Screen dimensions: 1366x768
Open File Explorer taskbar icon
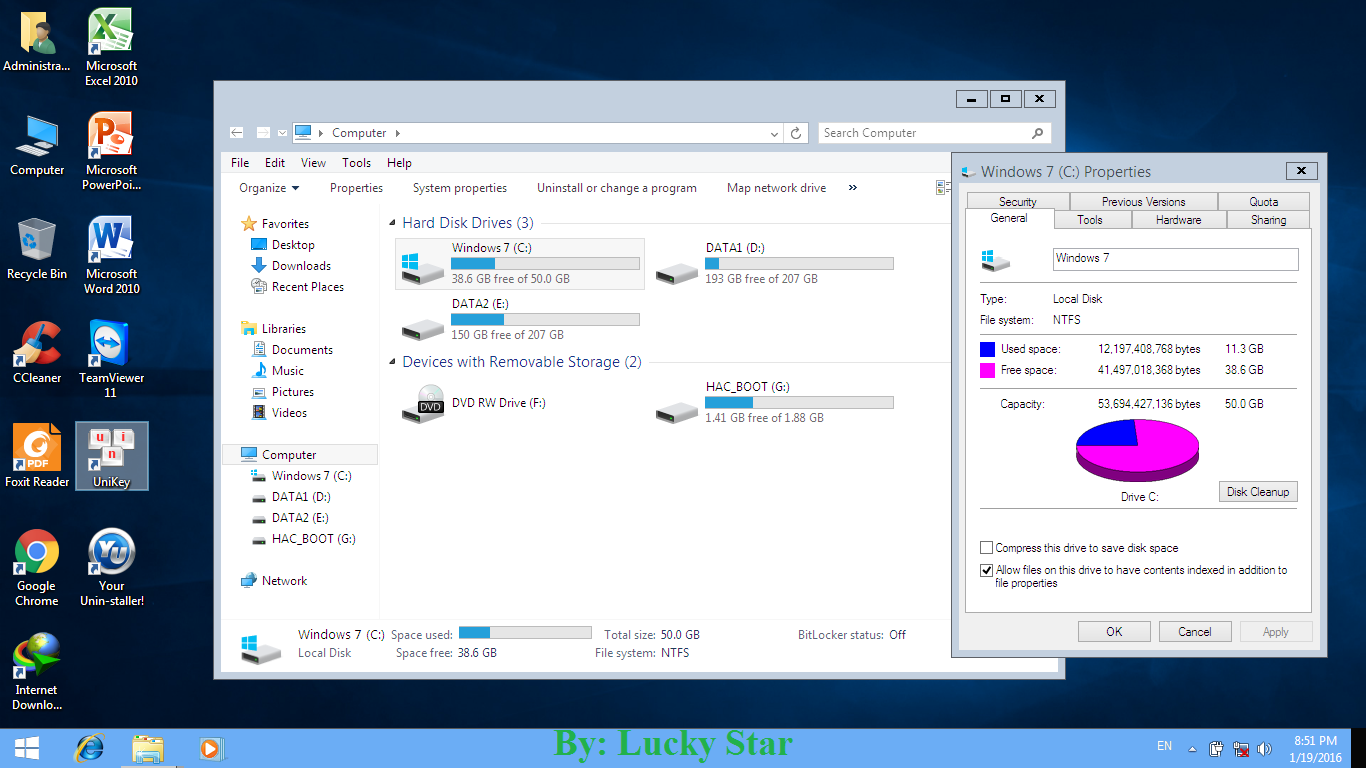coord(148,748)
